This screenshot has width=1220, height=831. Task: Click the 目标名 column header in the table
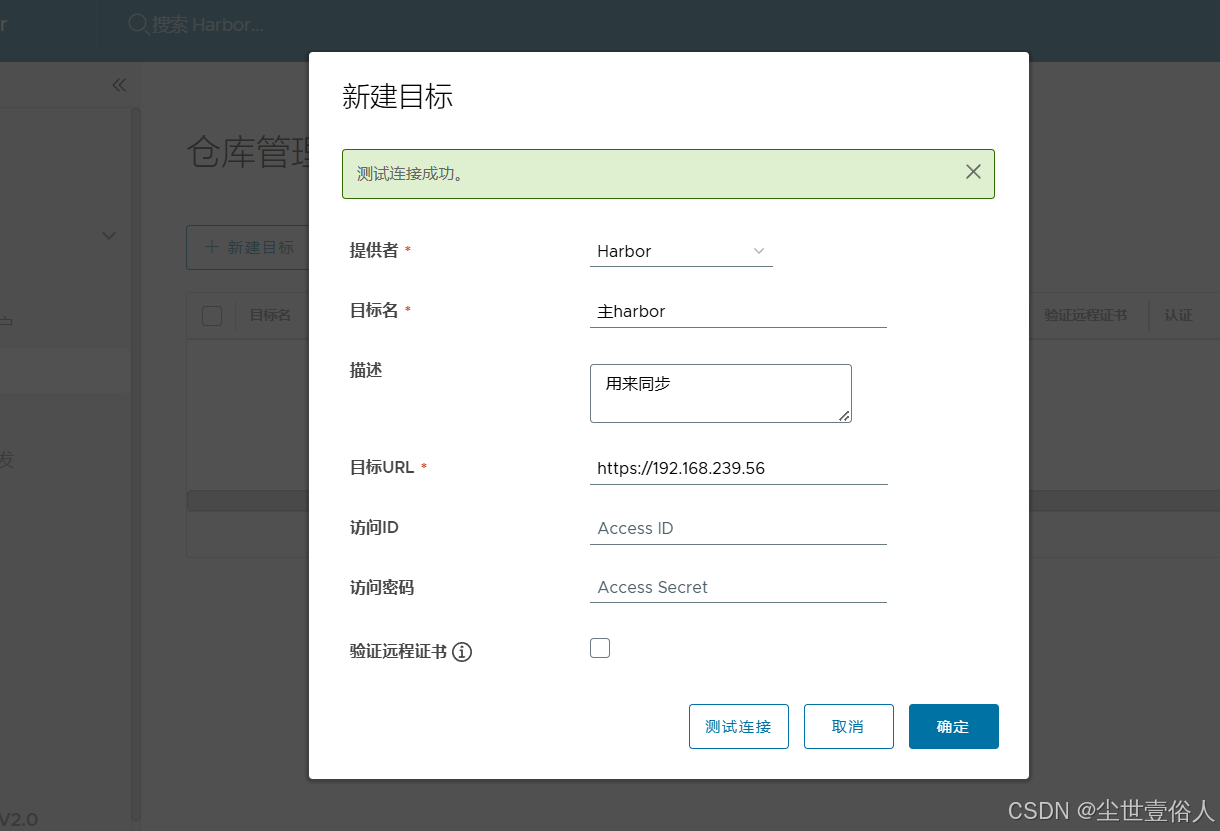point(270,315)
